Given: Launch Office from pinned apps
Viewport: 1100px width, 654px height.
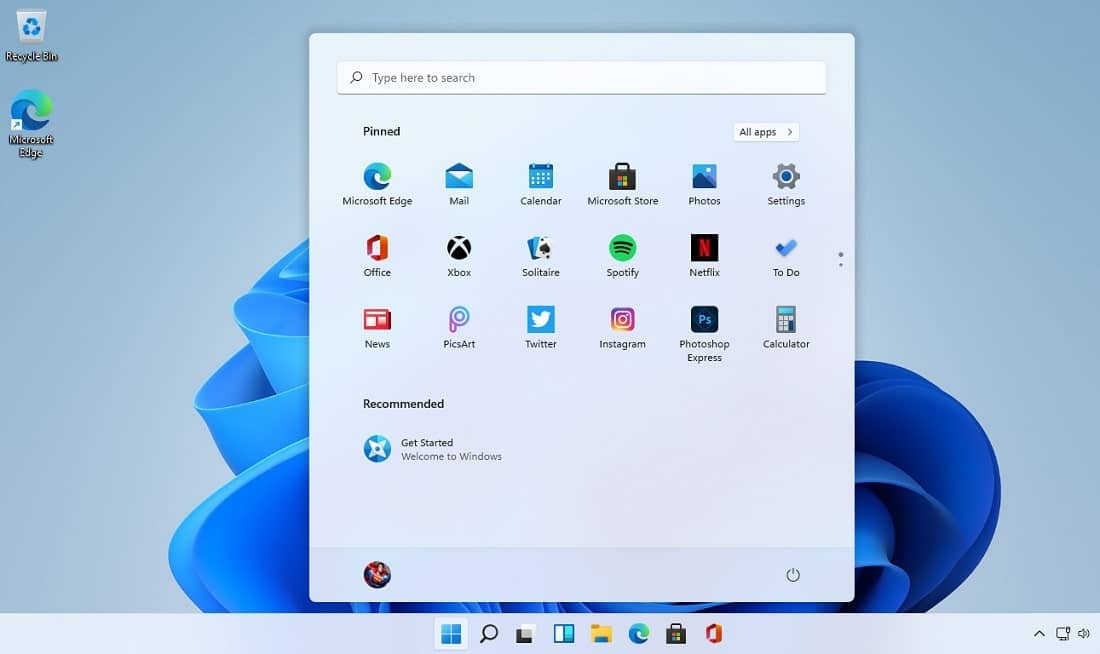Looking at the screenshot, I should [x=377, y=256].
